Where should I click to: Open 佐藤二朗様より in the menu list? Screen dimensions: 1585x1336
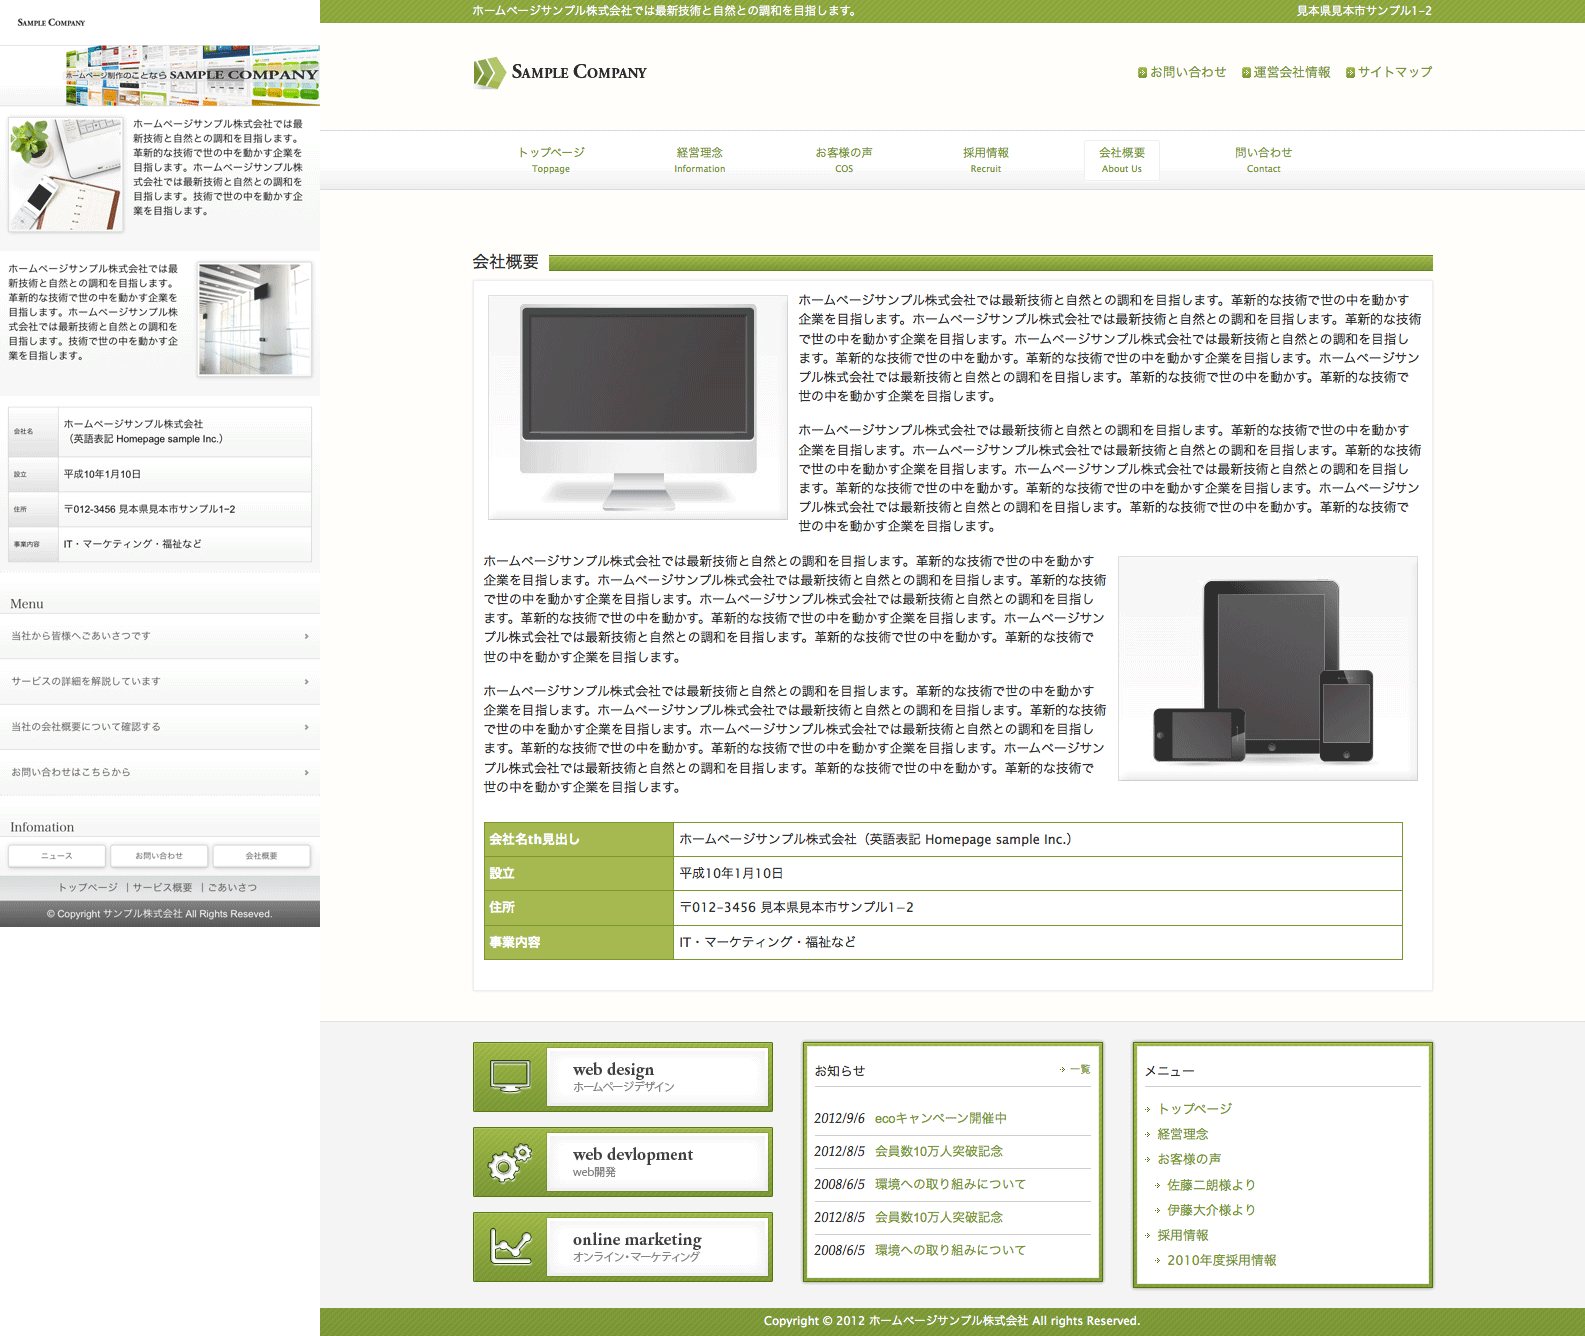pyautogui.click(x=1211, y=1185)
